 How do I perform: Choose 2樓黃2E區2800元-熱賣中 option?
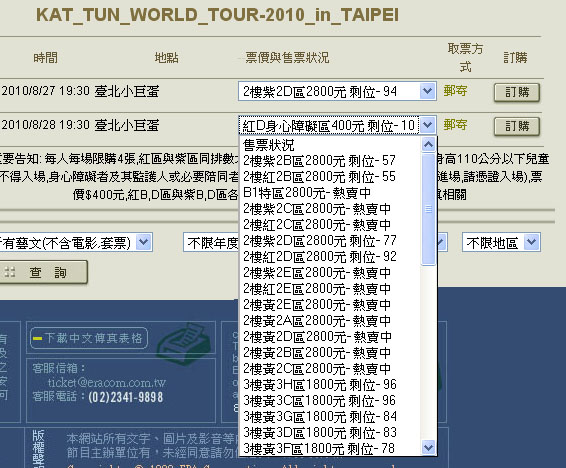[x=330, y=305]
